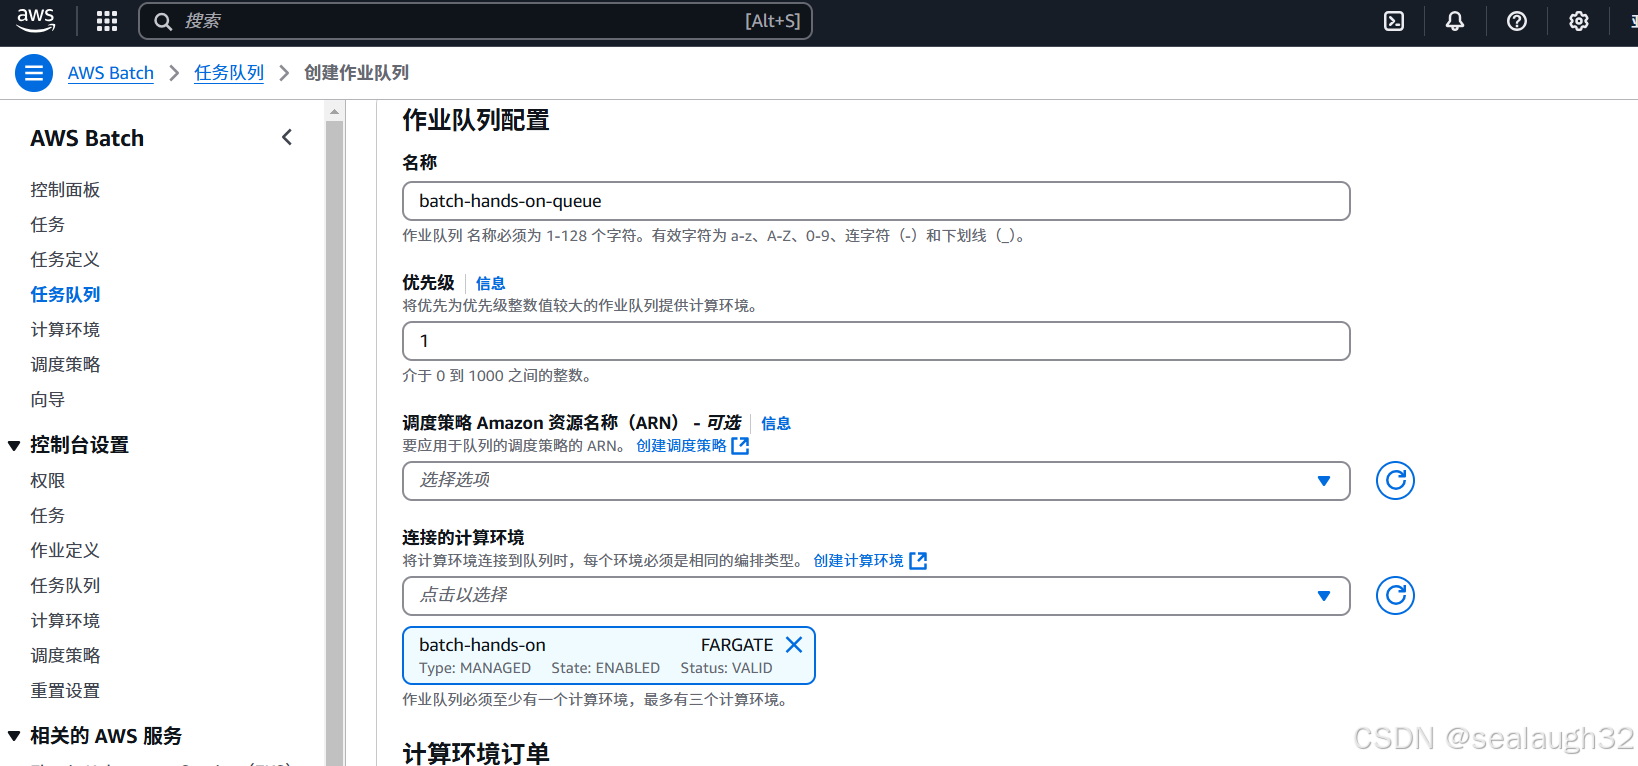The image size is (1638, 766).
Task: Collapse the 相关的 AWS 服务 section
Action: pyautogui.click(x=14, y=736)
